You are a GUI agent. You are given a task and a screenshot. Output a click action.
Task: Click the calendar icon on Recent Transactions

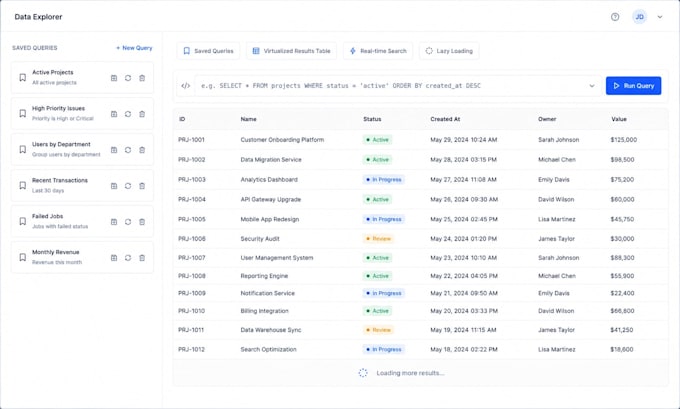pos(114,186)
